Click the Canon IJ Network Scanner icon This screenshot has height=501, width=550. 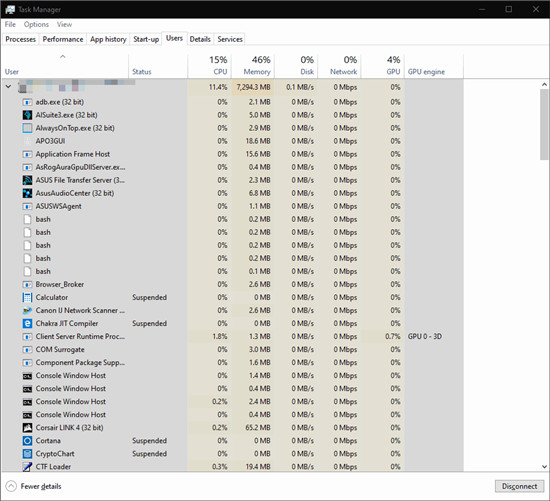27,310
